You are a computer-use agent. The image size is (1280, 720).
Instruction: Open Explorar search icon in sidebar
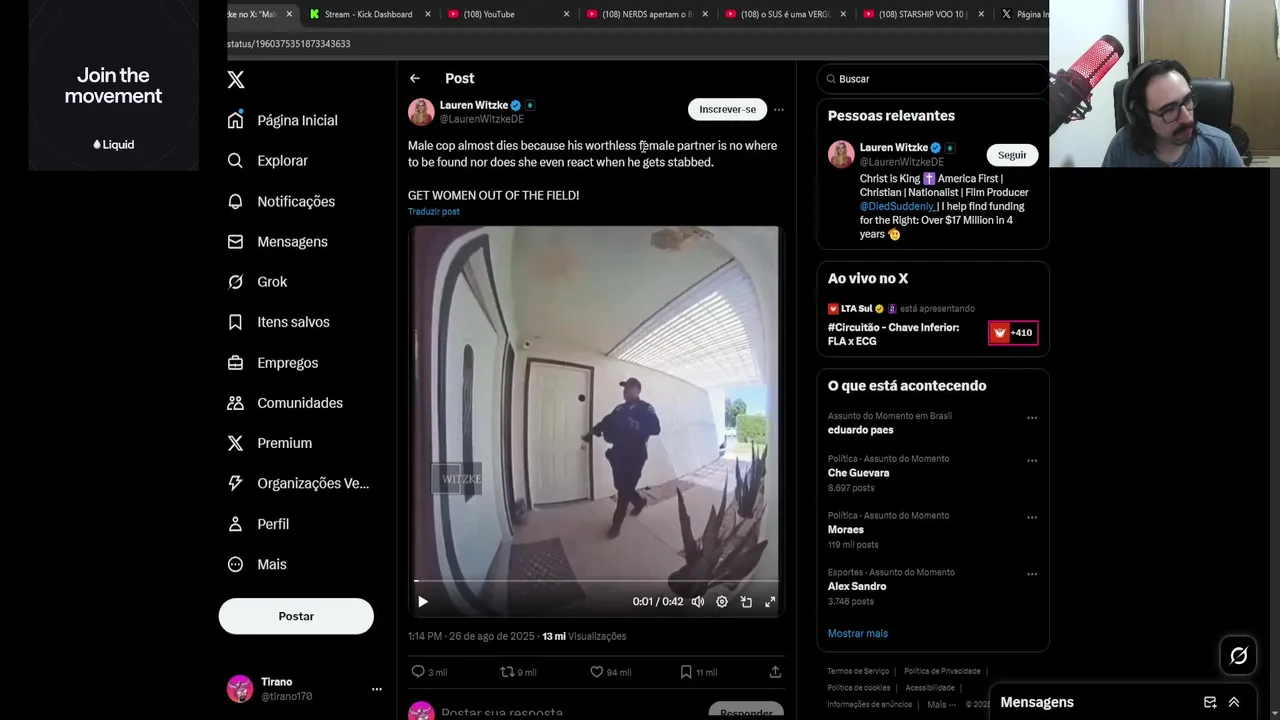point(235,161)
